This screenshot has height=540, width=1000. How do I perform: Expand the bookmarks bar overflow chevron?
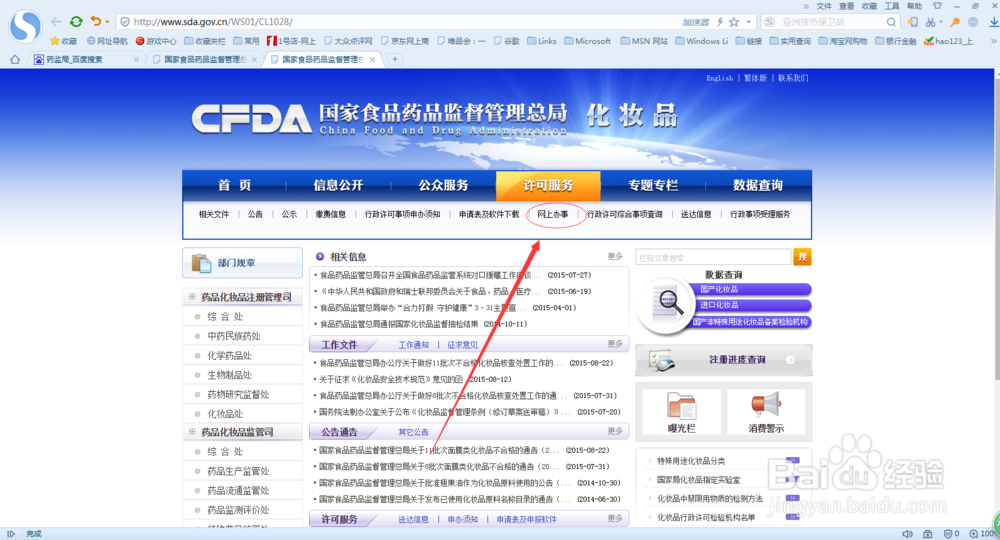point(993,41)
